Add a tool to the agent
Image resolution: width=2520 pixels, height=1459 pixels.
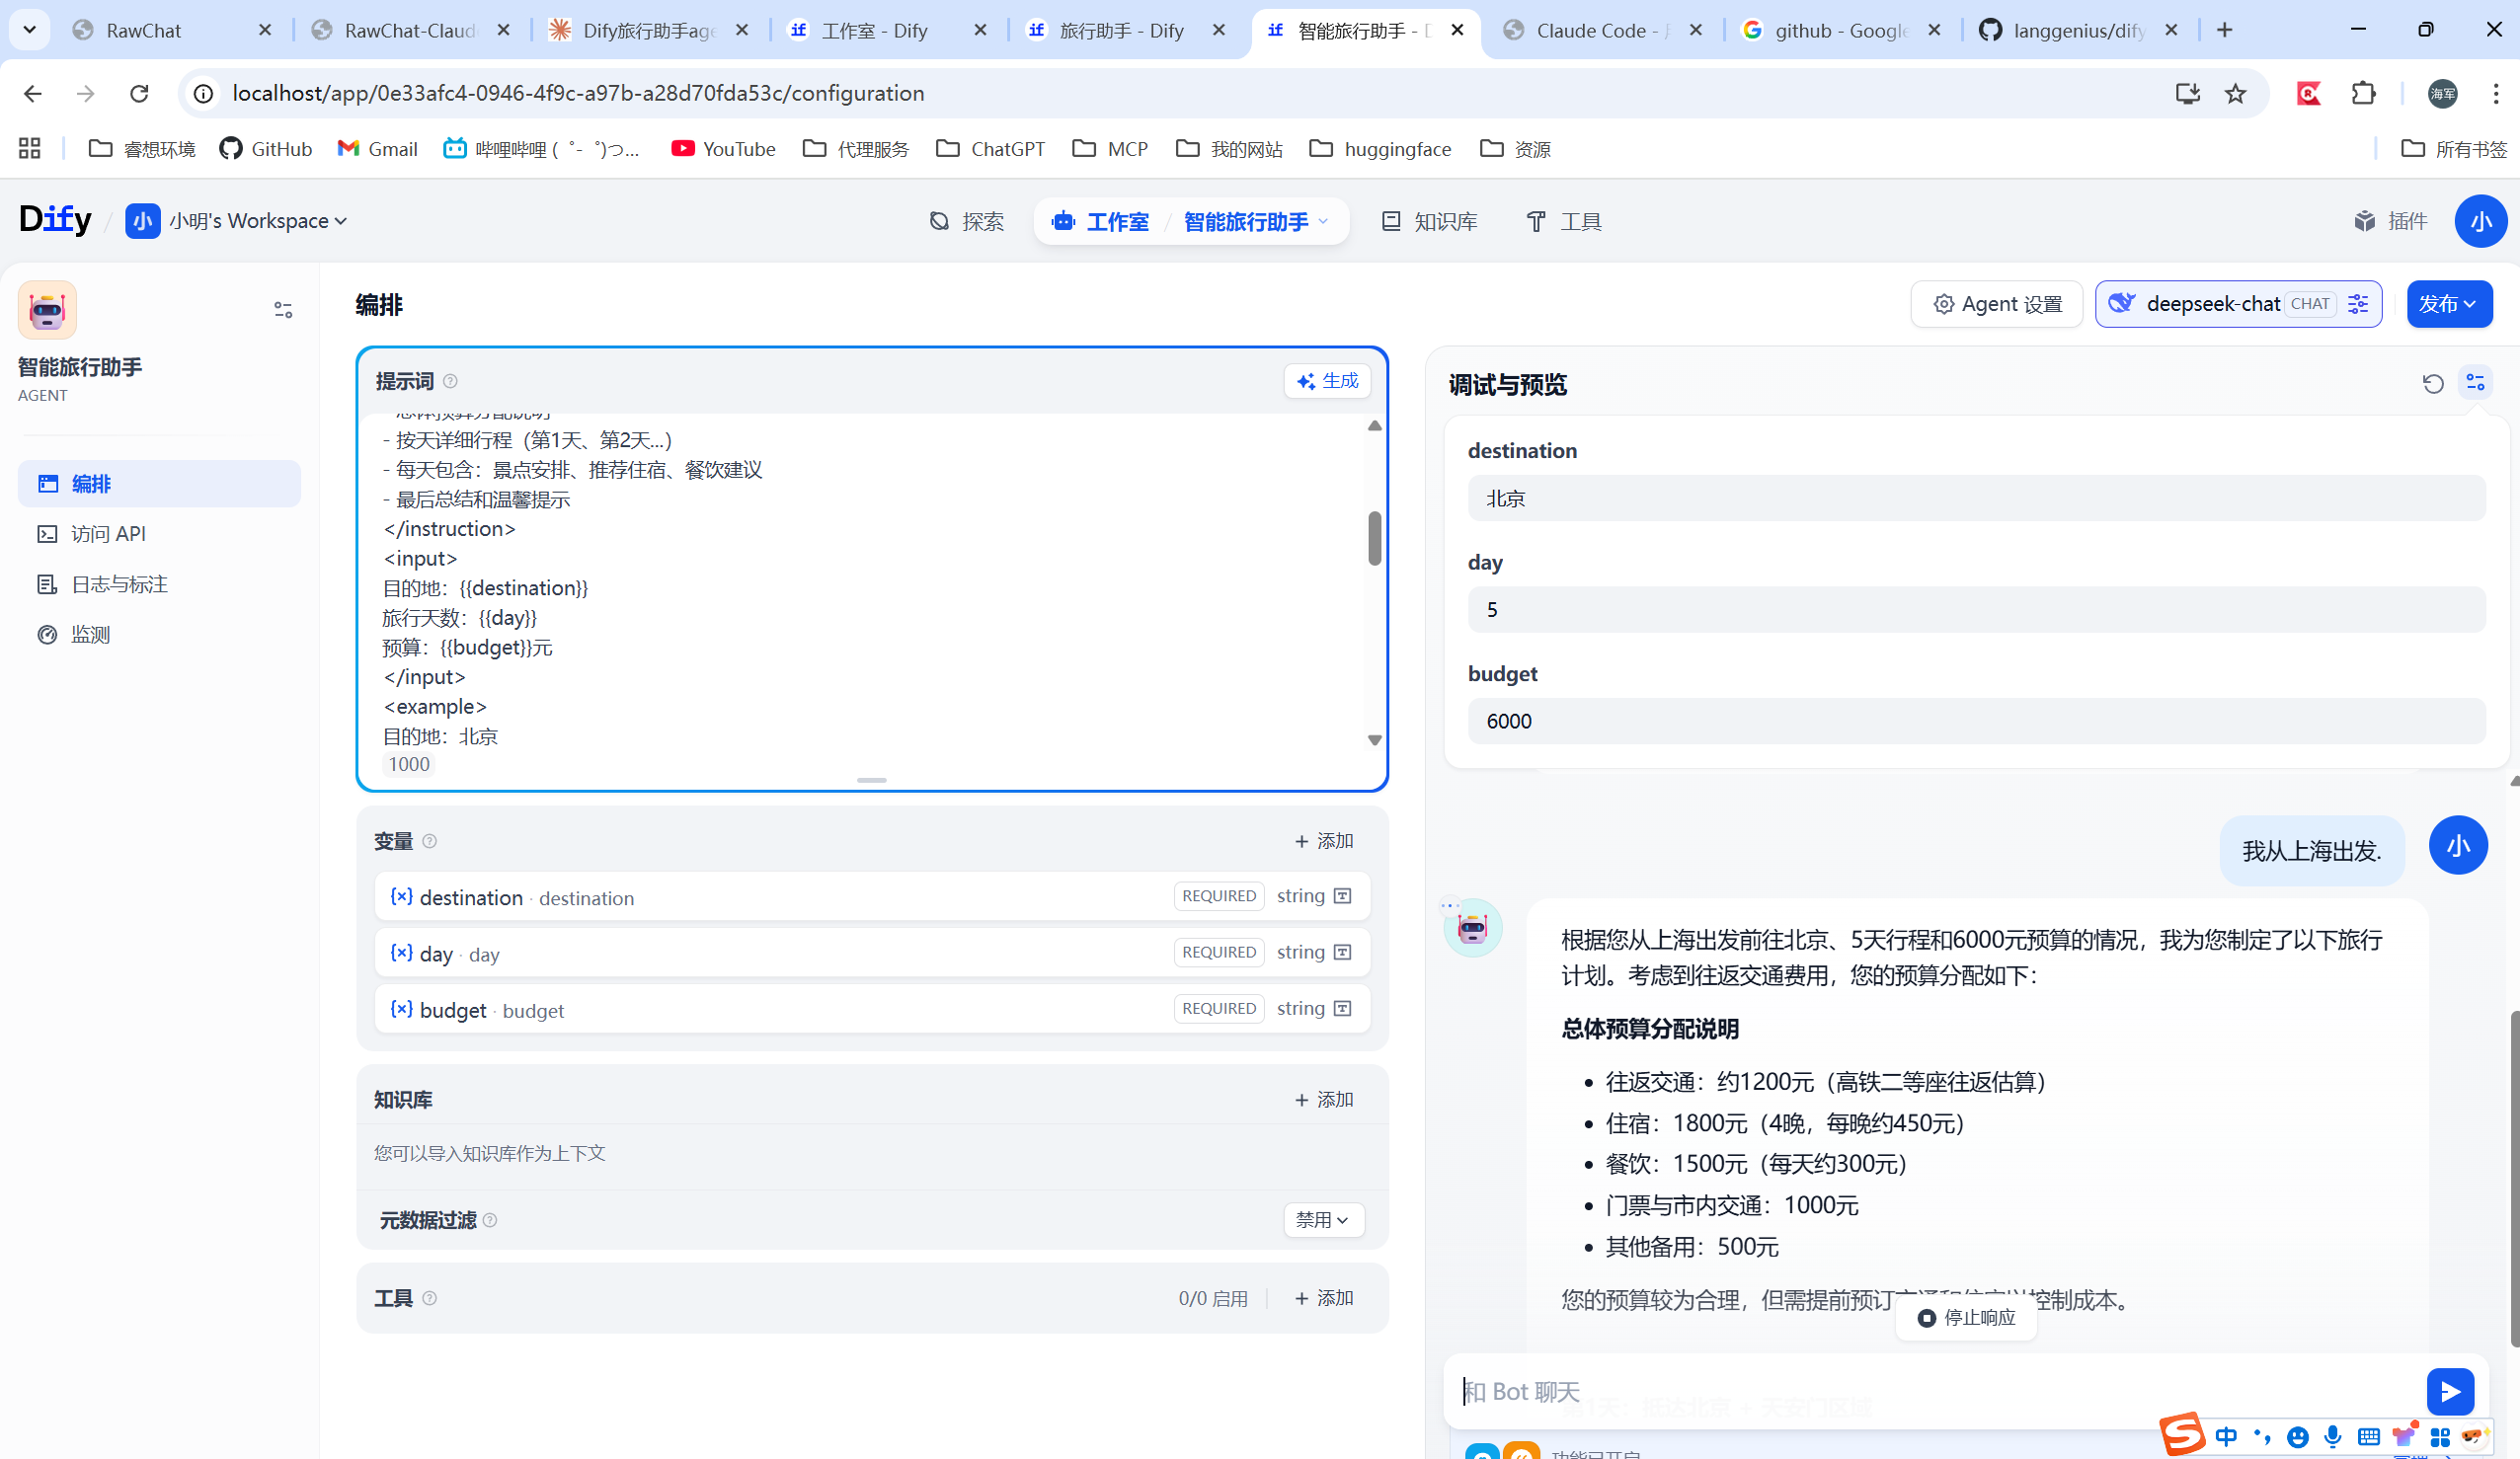coord(1323,1298)
